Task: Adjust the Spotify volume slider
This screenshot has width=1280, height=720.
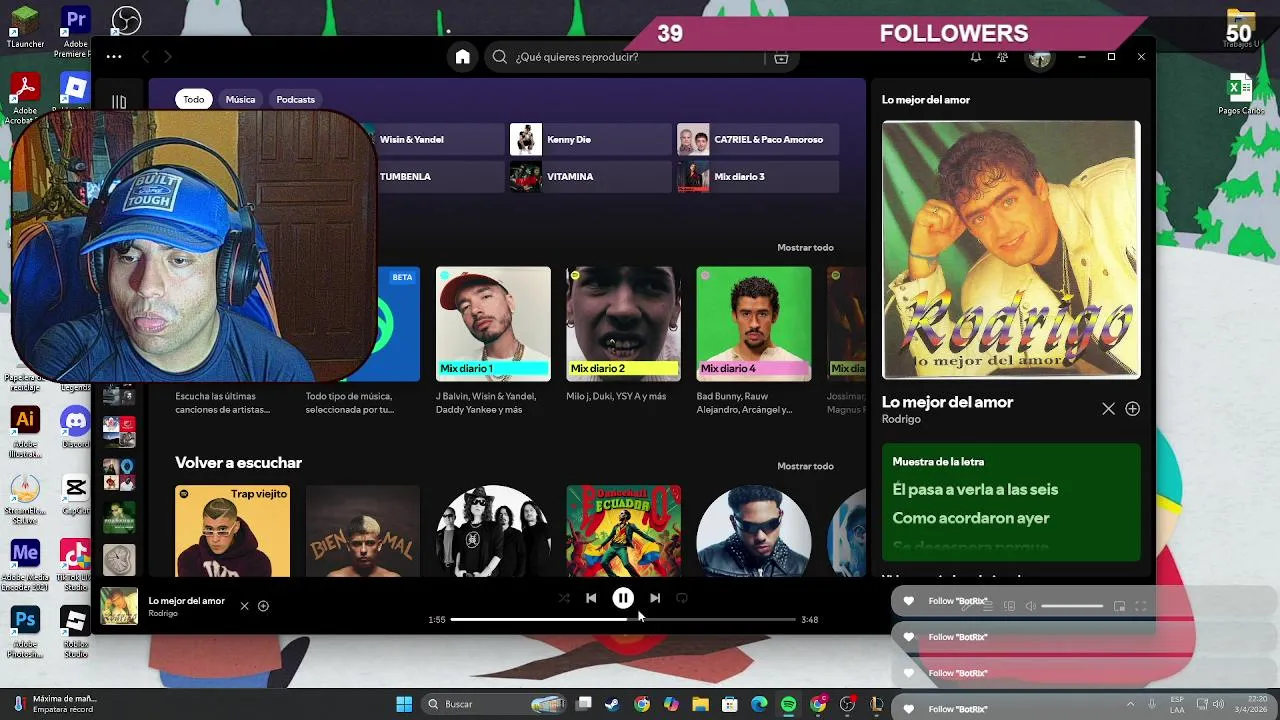Action: (x=1072, y=606)
